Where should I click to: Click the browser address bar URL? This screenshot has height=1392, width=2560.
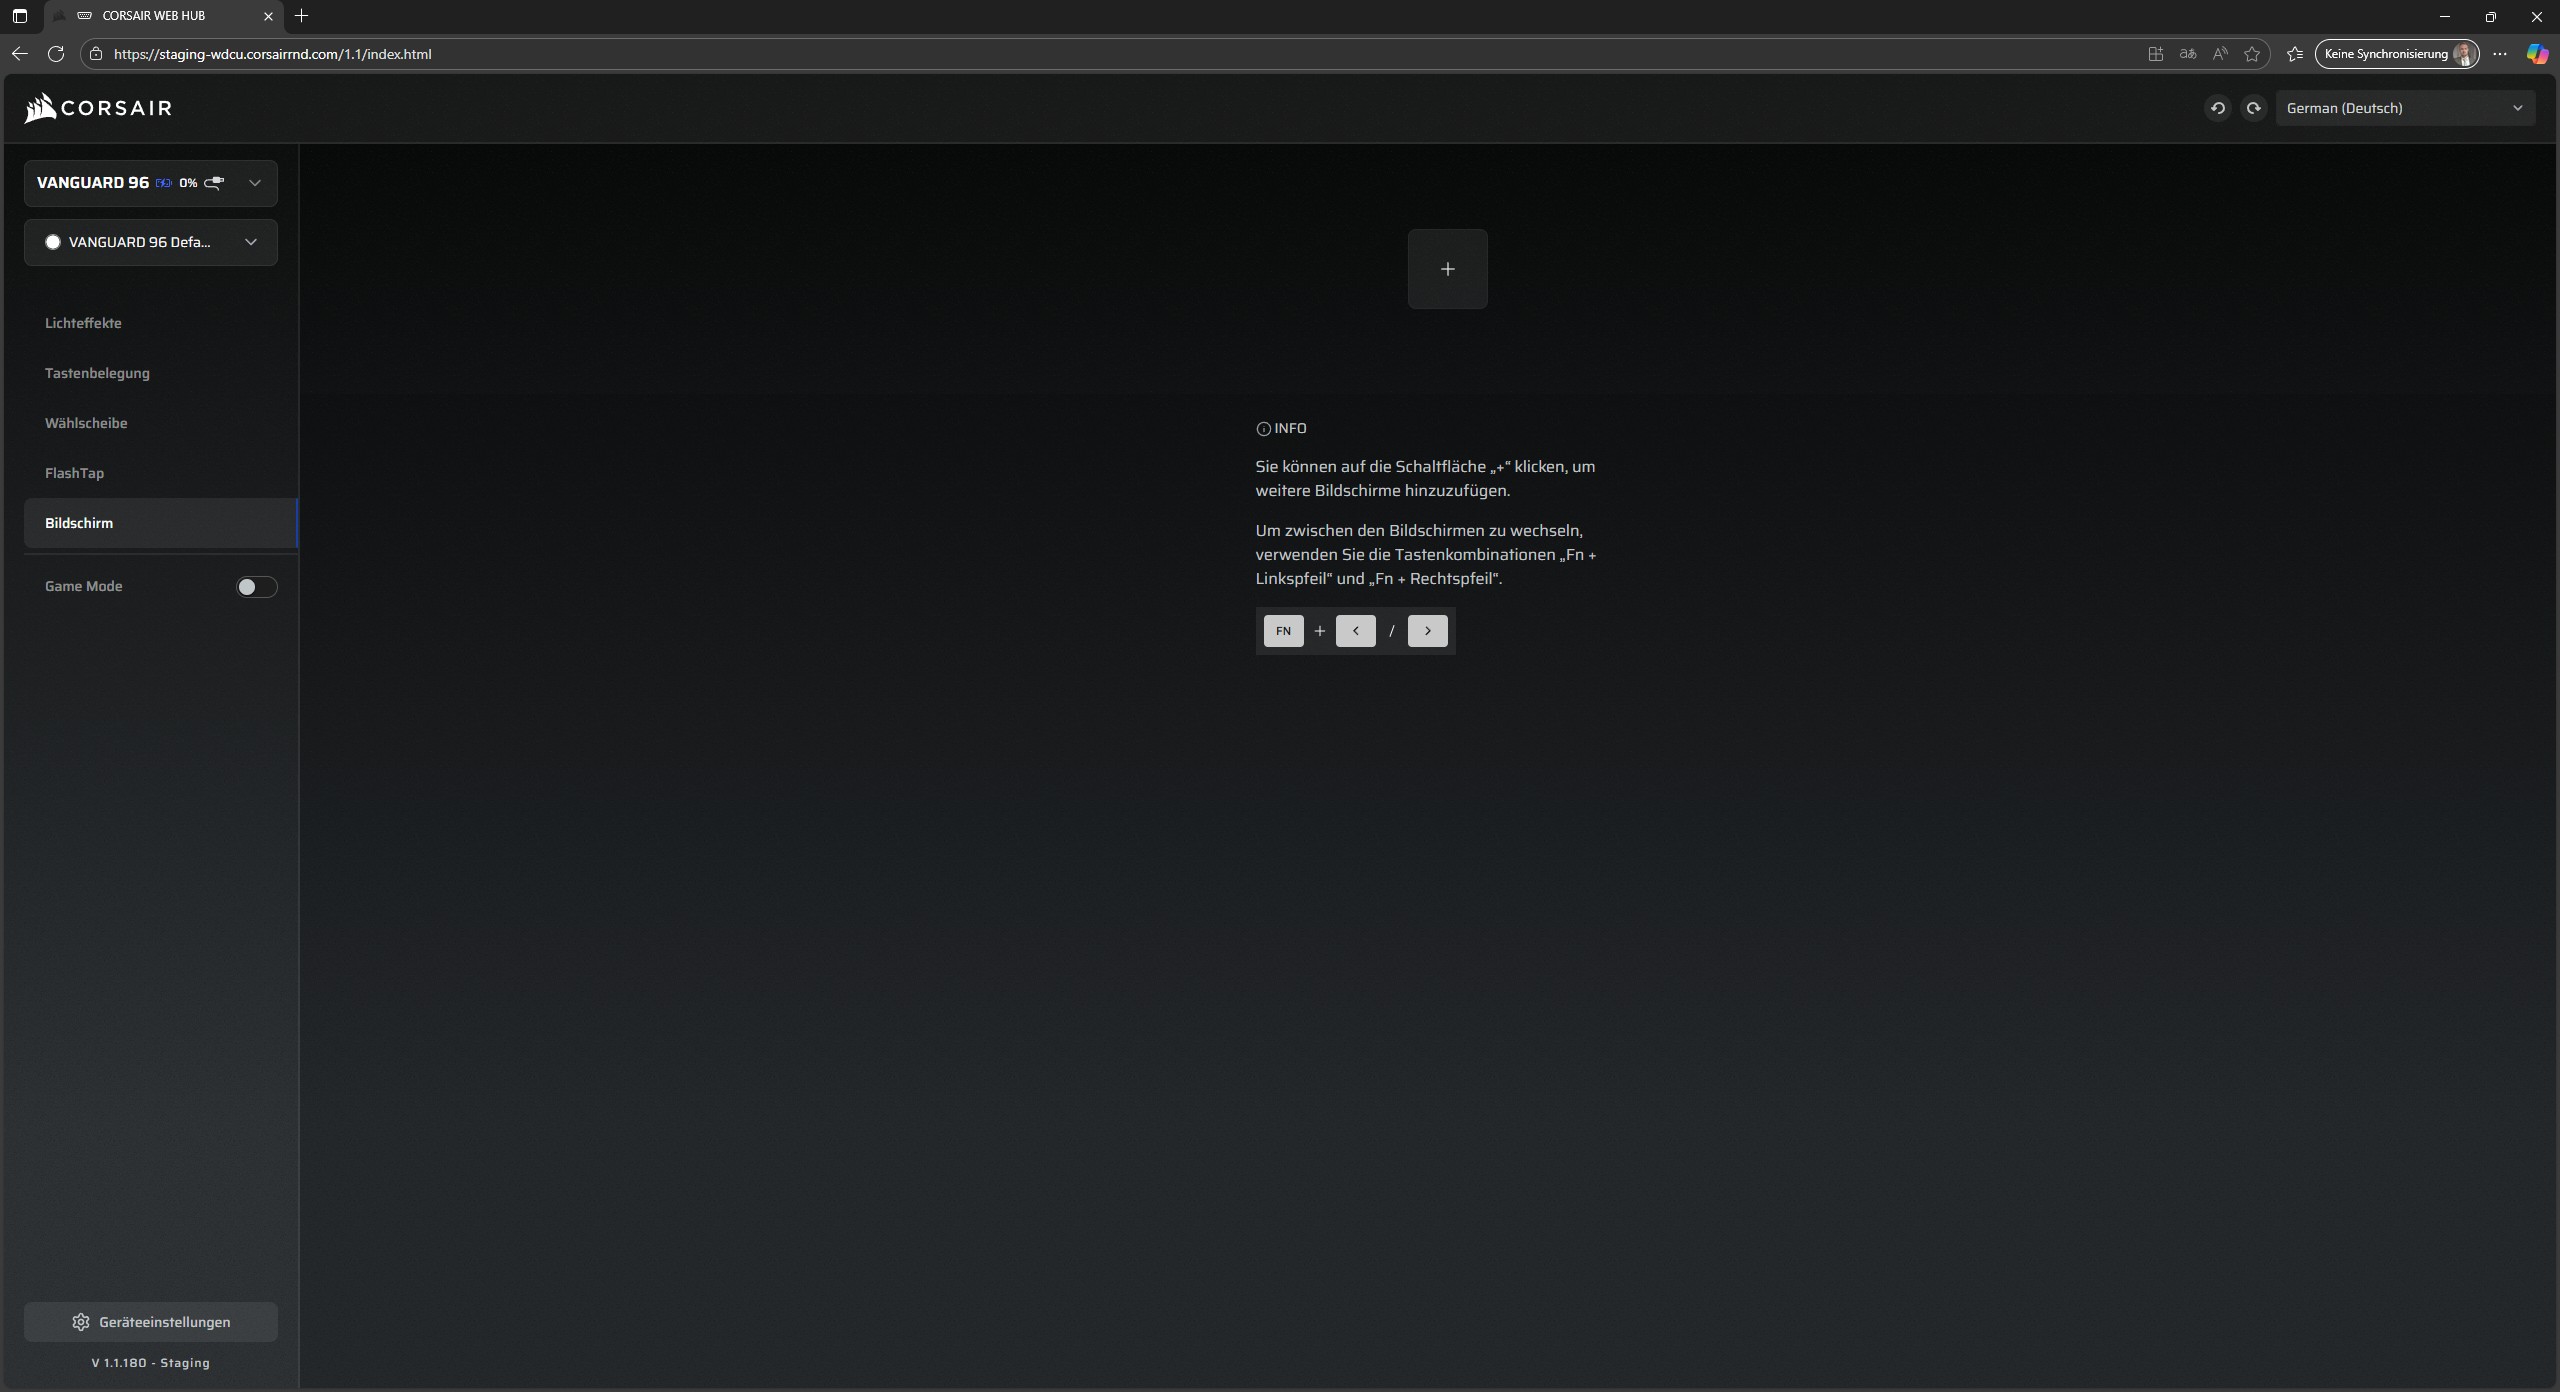272,54
